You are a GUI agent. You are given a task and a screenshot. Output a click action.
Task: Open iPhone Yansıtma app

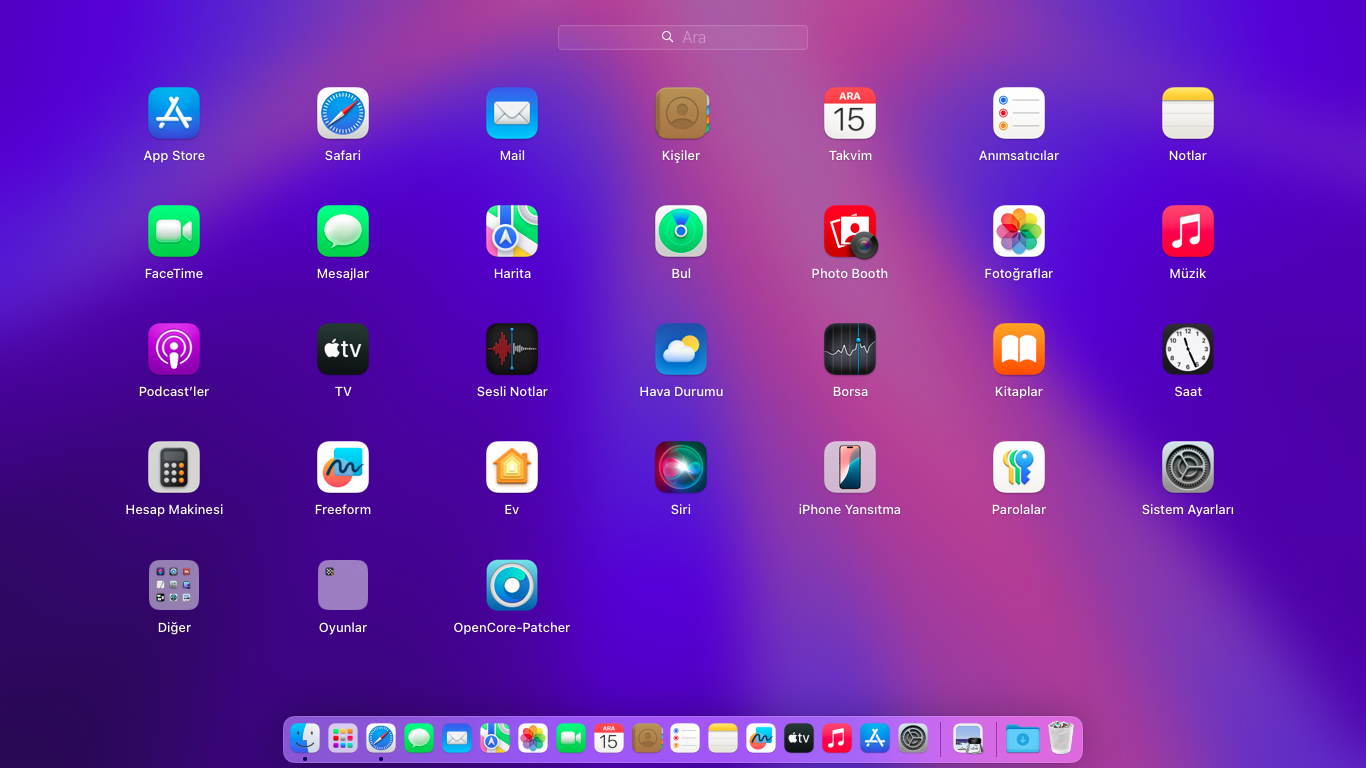tap(849, 467)
